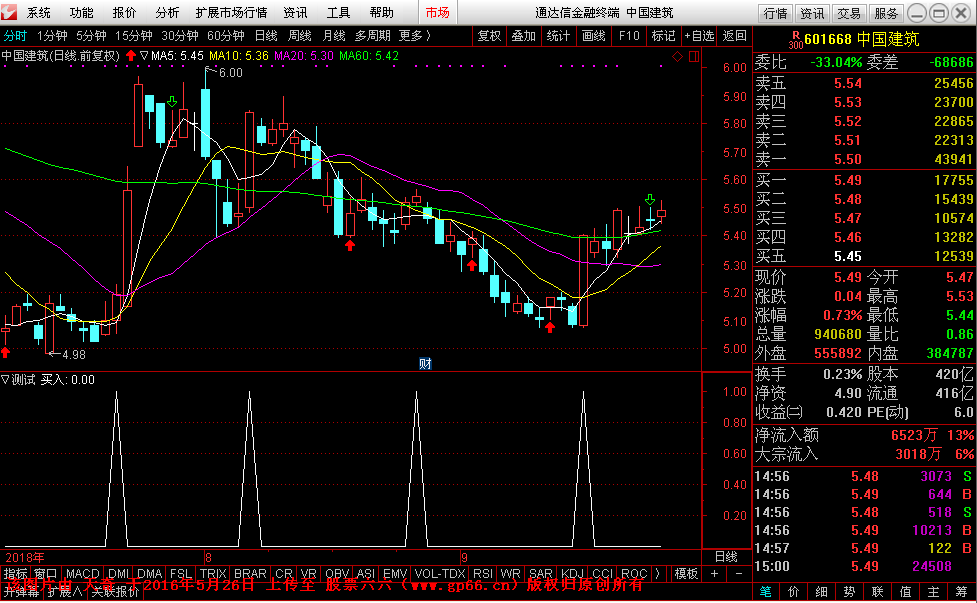Add stock using +自选 button

point(699,36)
